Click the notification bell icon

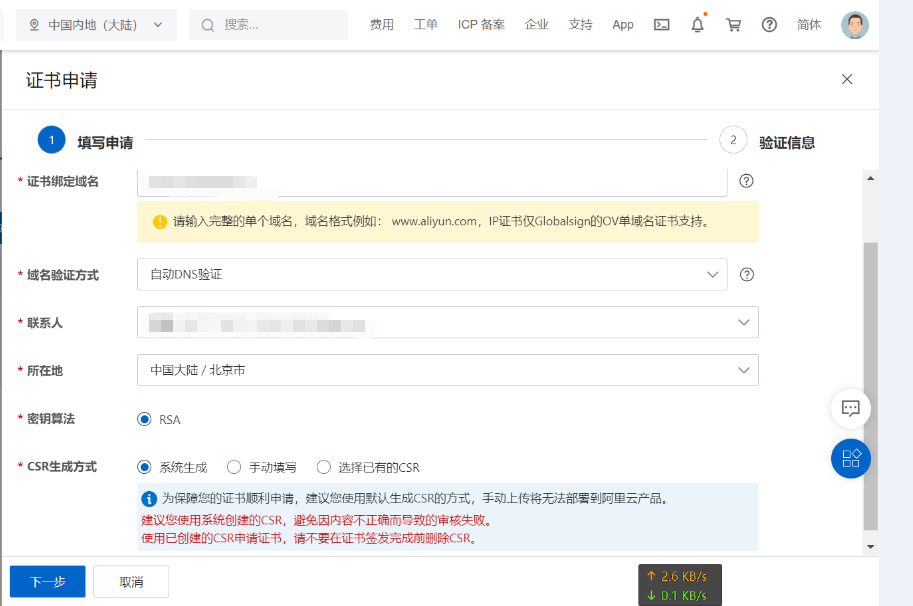pos(697,25)
